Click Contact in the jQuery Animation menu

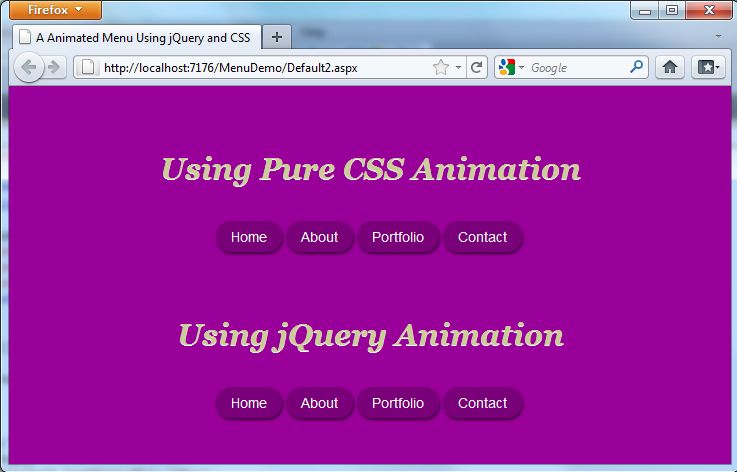[483, 403]
